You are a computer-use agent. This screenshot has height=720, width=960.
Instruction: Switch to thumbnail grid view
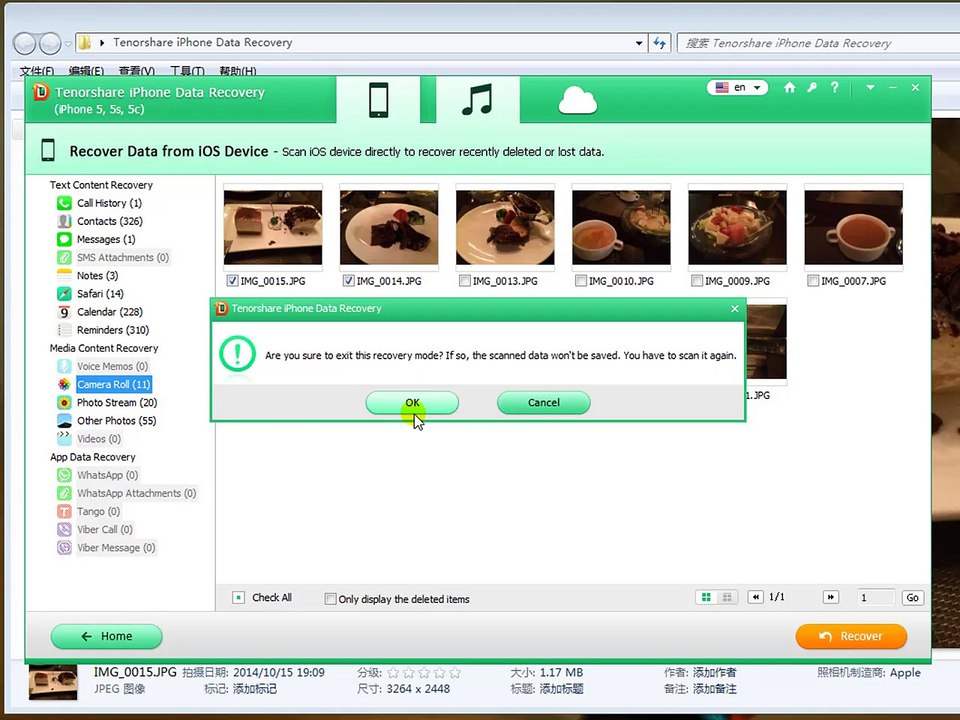(706, 598)
